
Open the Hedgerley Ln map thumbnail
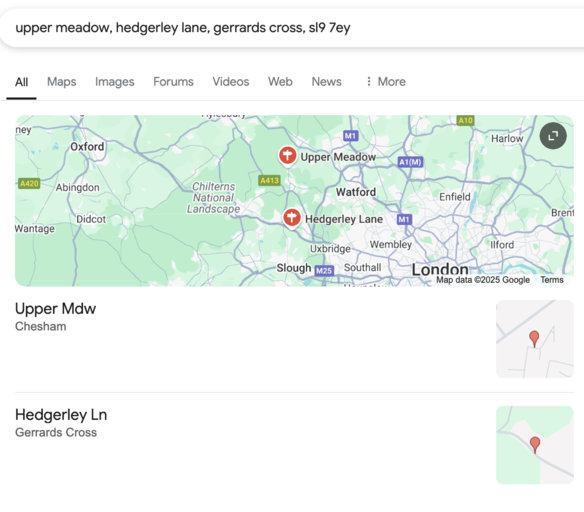coord(535,445)
